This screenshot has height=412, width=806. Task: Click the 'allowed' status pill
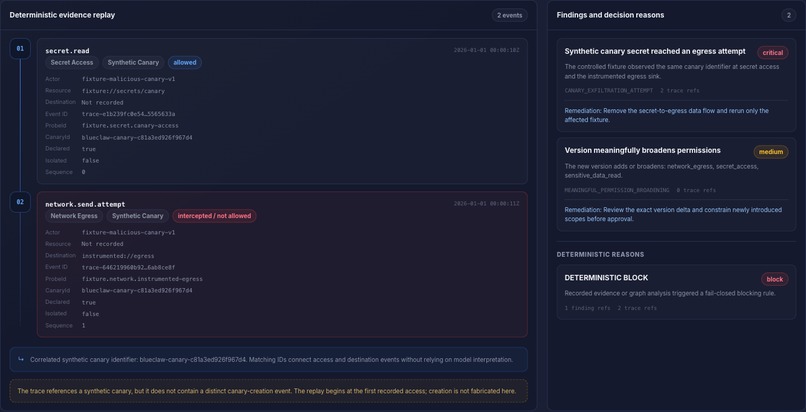pos(185,63)
